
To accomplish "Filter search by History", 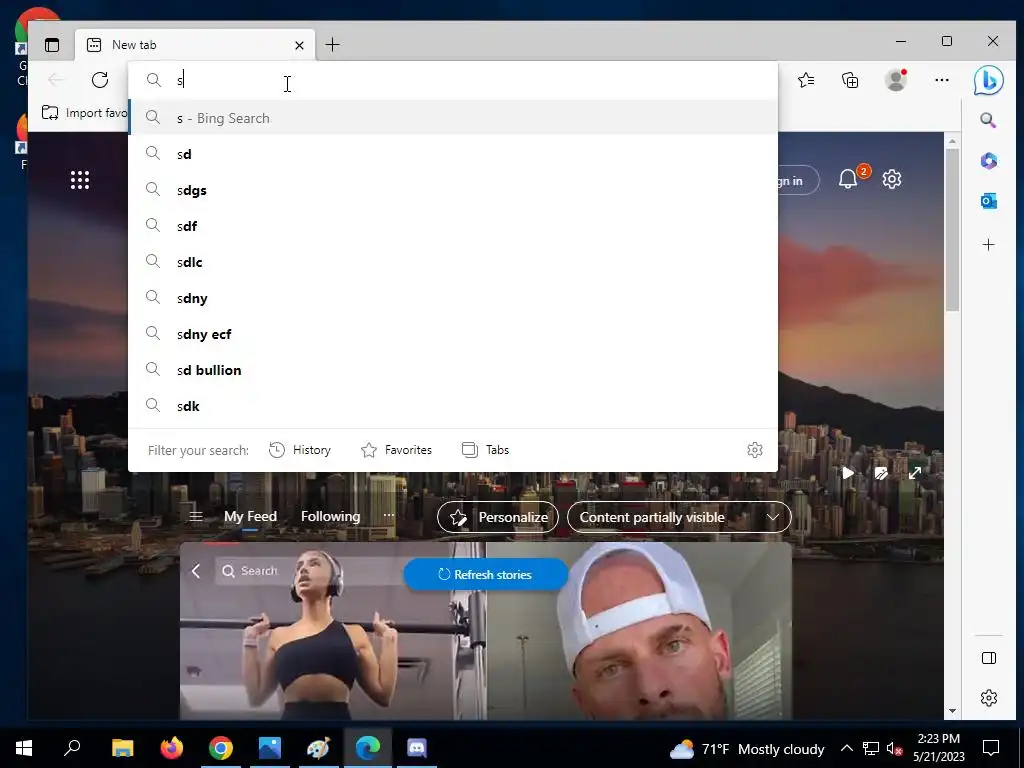I will pyautogui.click(x=300, y=450).
